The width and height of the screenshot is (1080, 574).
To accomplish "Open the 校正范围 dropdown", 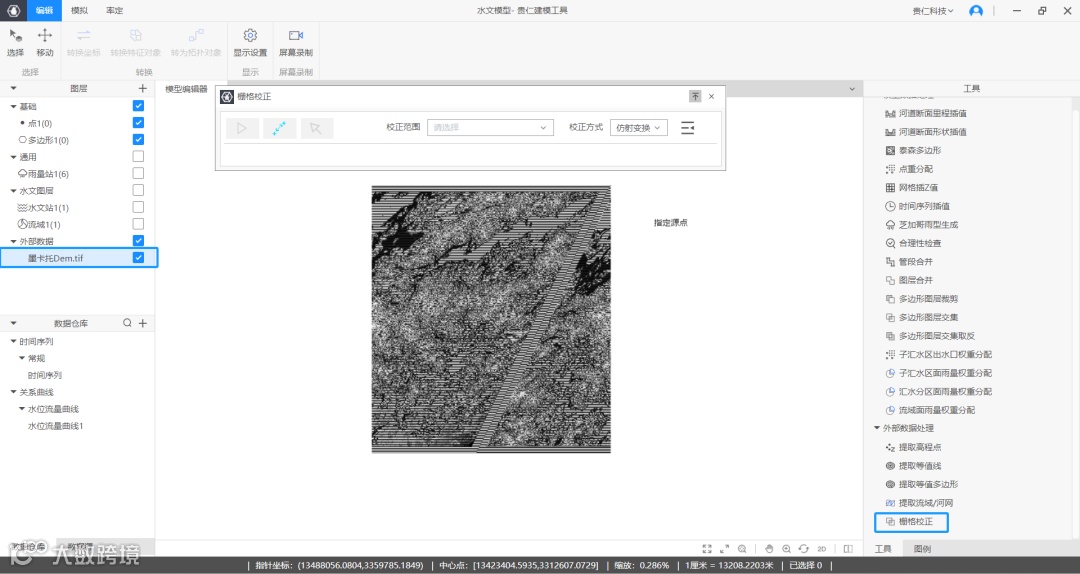I will point(490,127).
